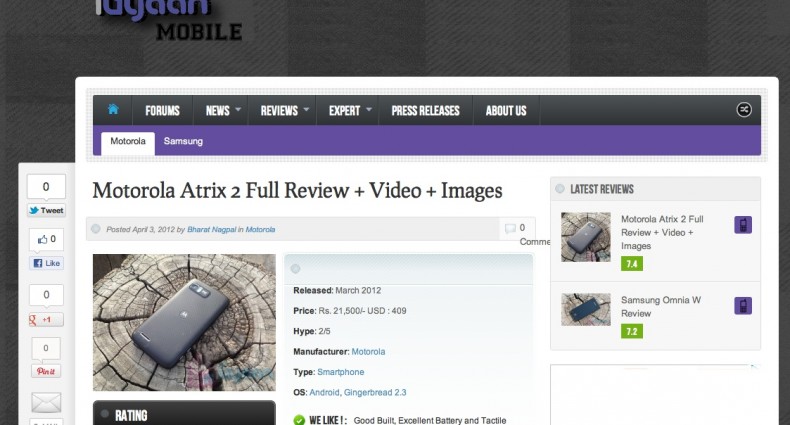Click the Google +1 button

click(x=46, y=320)
